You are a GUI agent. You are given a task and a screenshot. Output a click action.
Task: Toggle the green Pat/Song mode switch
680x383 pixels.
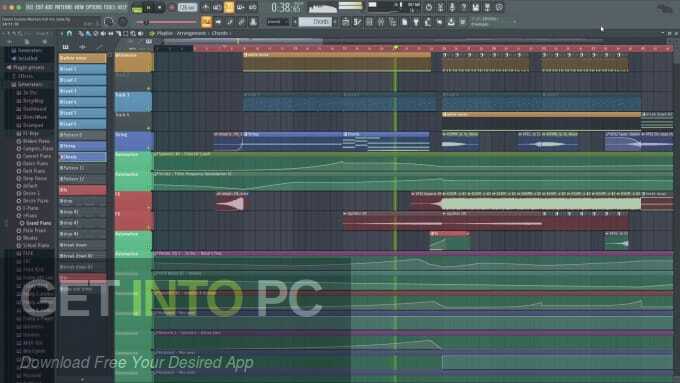pyautogui.click(x=137, y=9)
